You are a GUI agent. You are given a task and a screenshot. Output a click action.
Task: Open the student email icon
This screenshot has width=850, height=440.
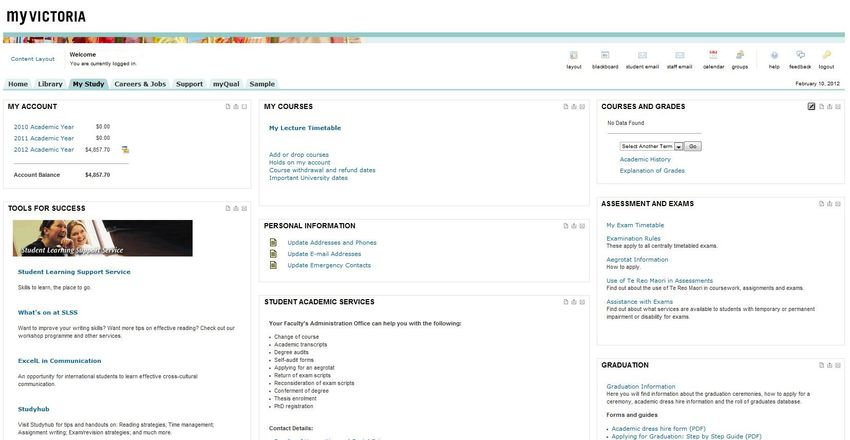pyautogui.click(x=642, y=55)
